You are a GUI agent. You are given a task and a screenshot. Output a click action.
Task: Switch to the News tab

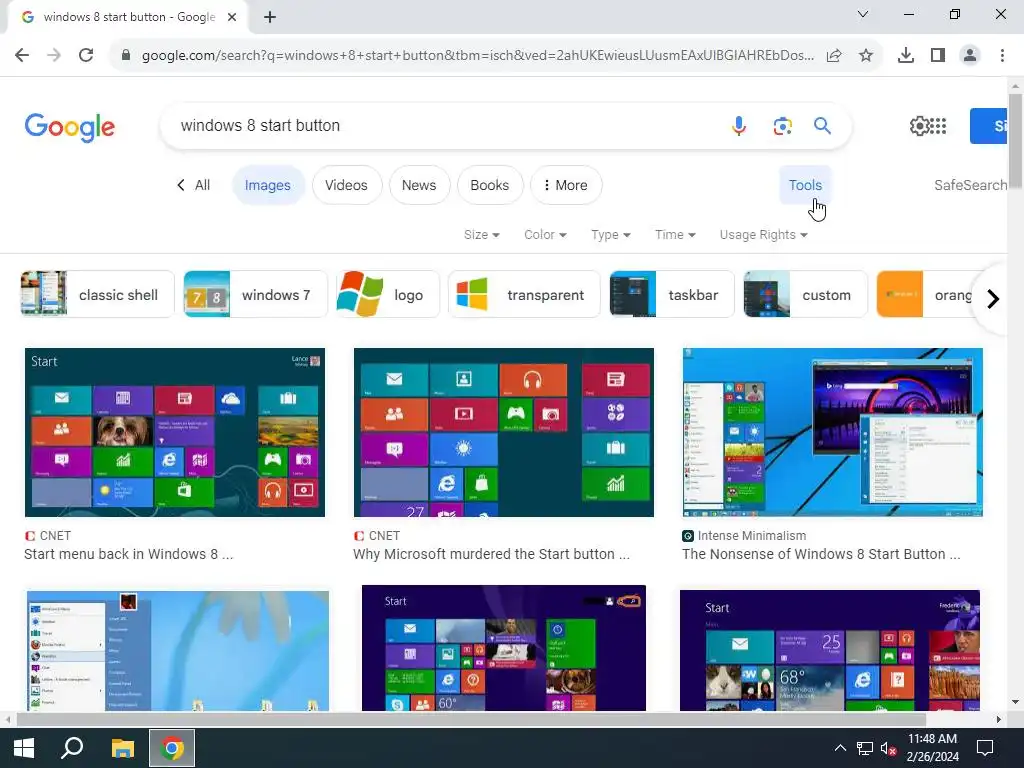419,185
